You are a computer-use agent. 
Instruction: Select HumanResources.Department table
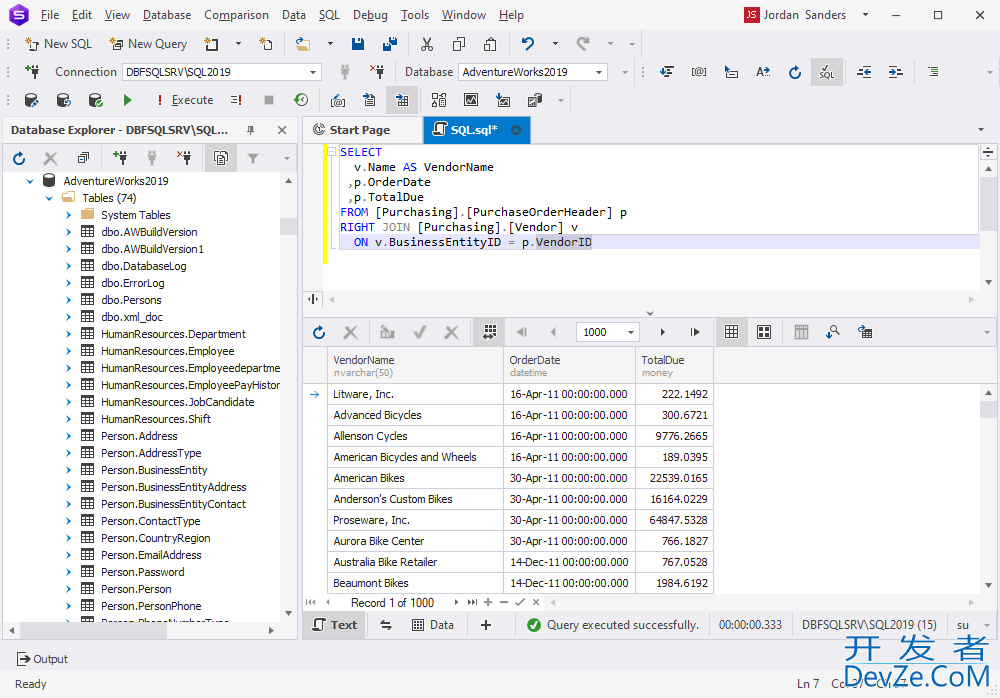coord(173,334)
